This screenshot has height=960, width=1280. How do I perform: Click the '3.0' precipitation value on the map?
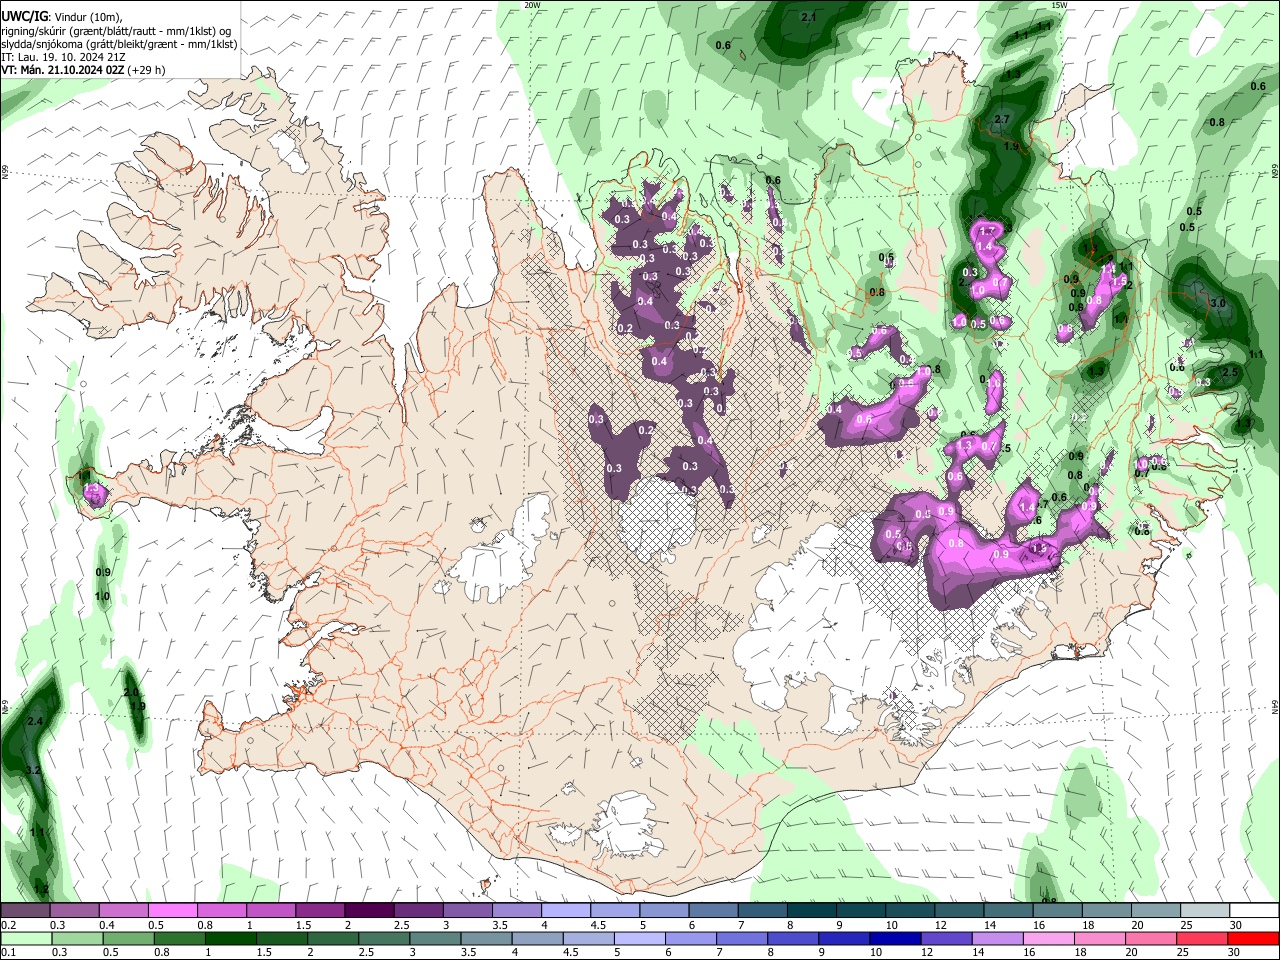pos(1218,303)
